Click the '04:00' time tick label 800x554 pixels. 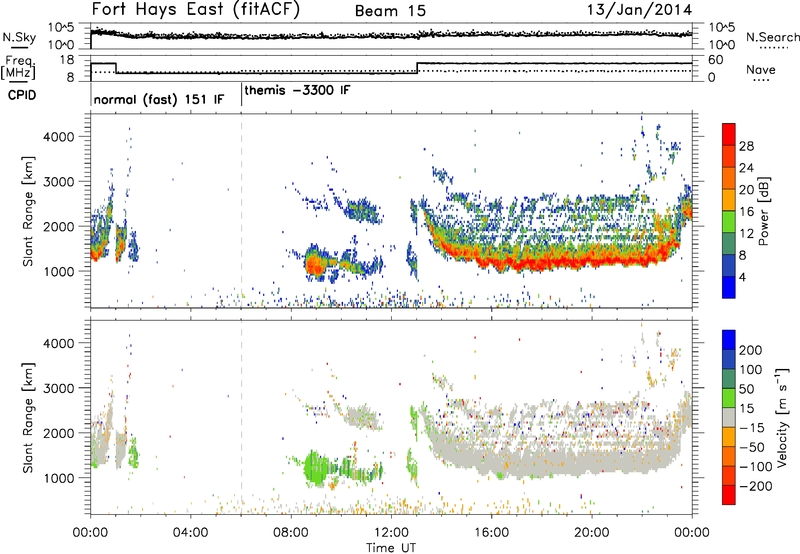click(190, 533)
